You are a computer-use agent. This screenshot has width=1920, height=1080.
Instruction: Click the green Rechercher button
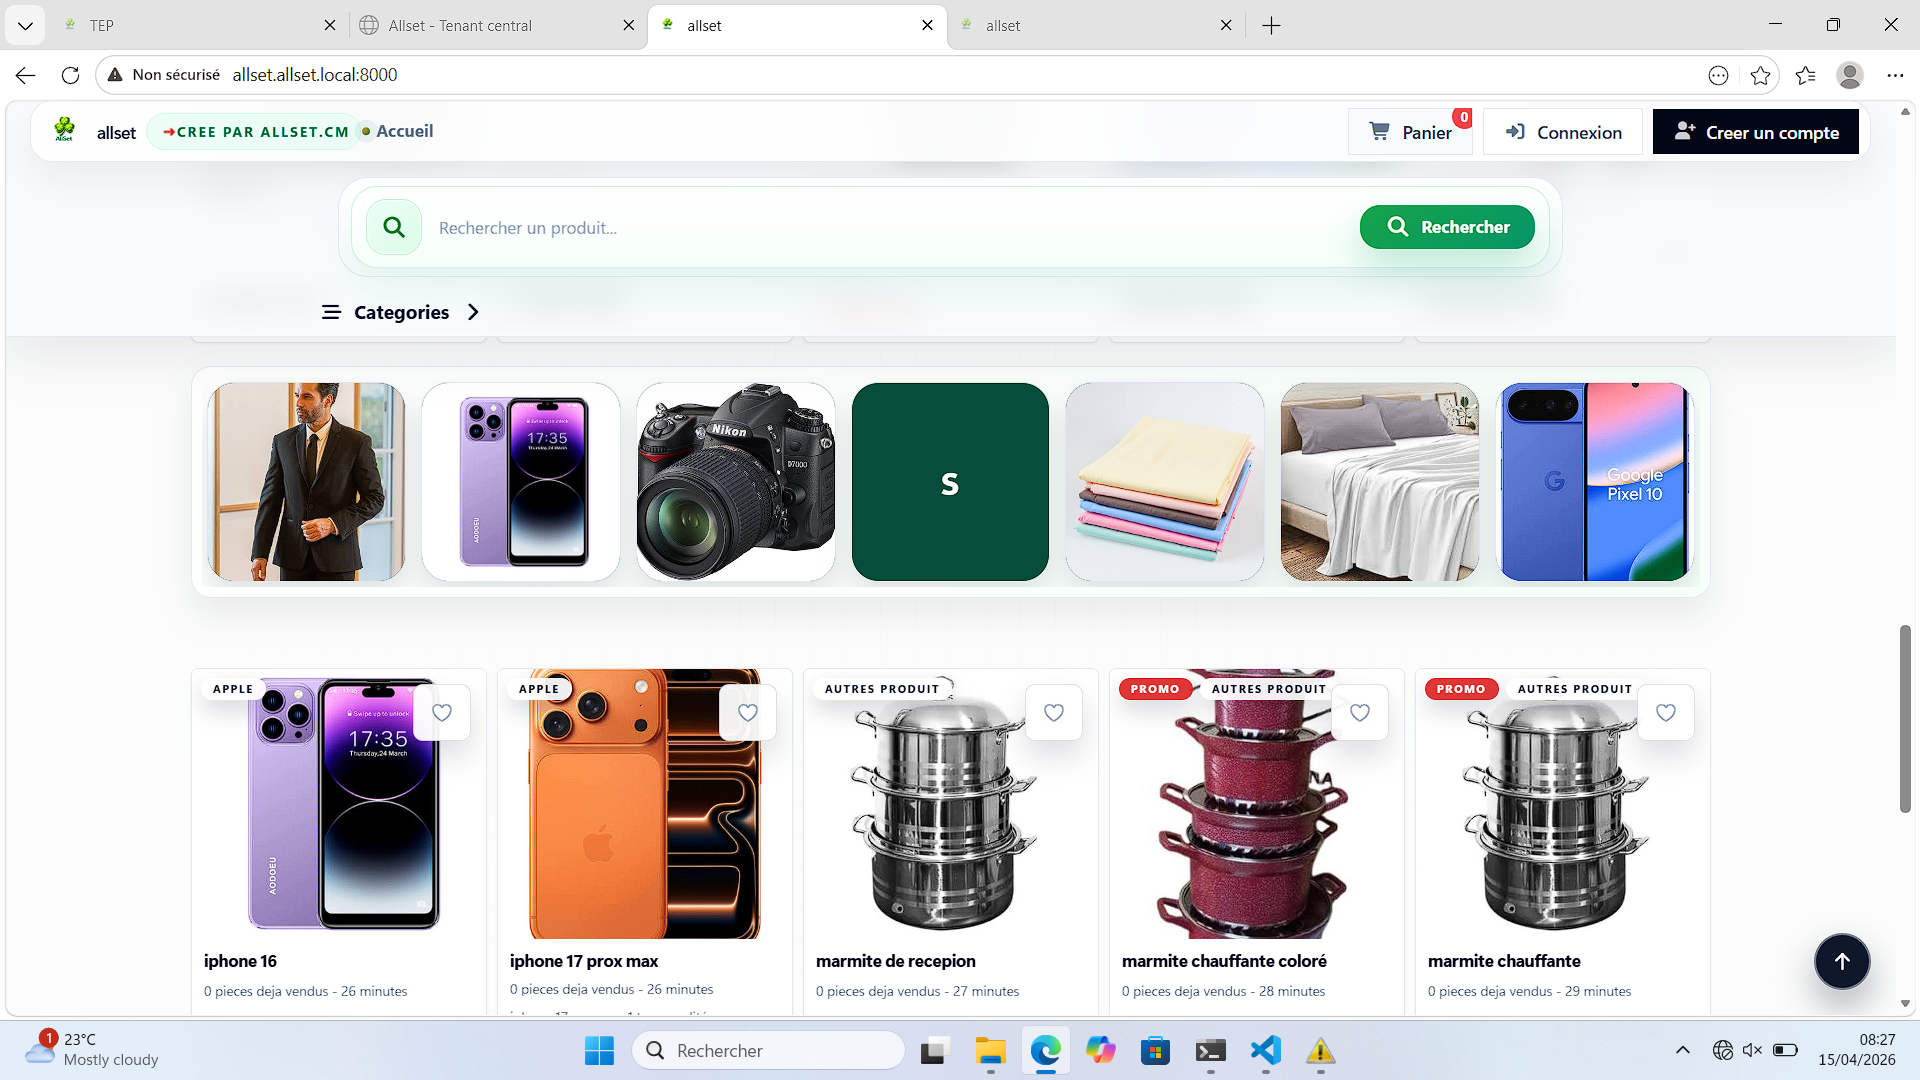(1447, 228)
